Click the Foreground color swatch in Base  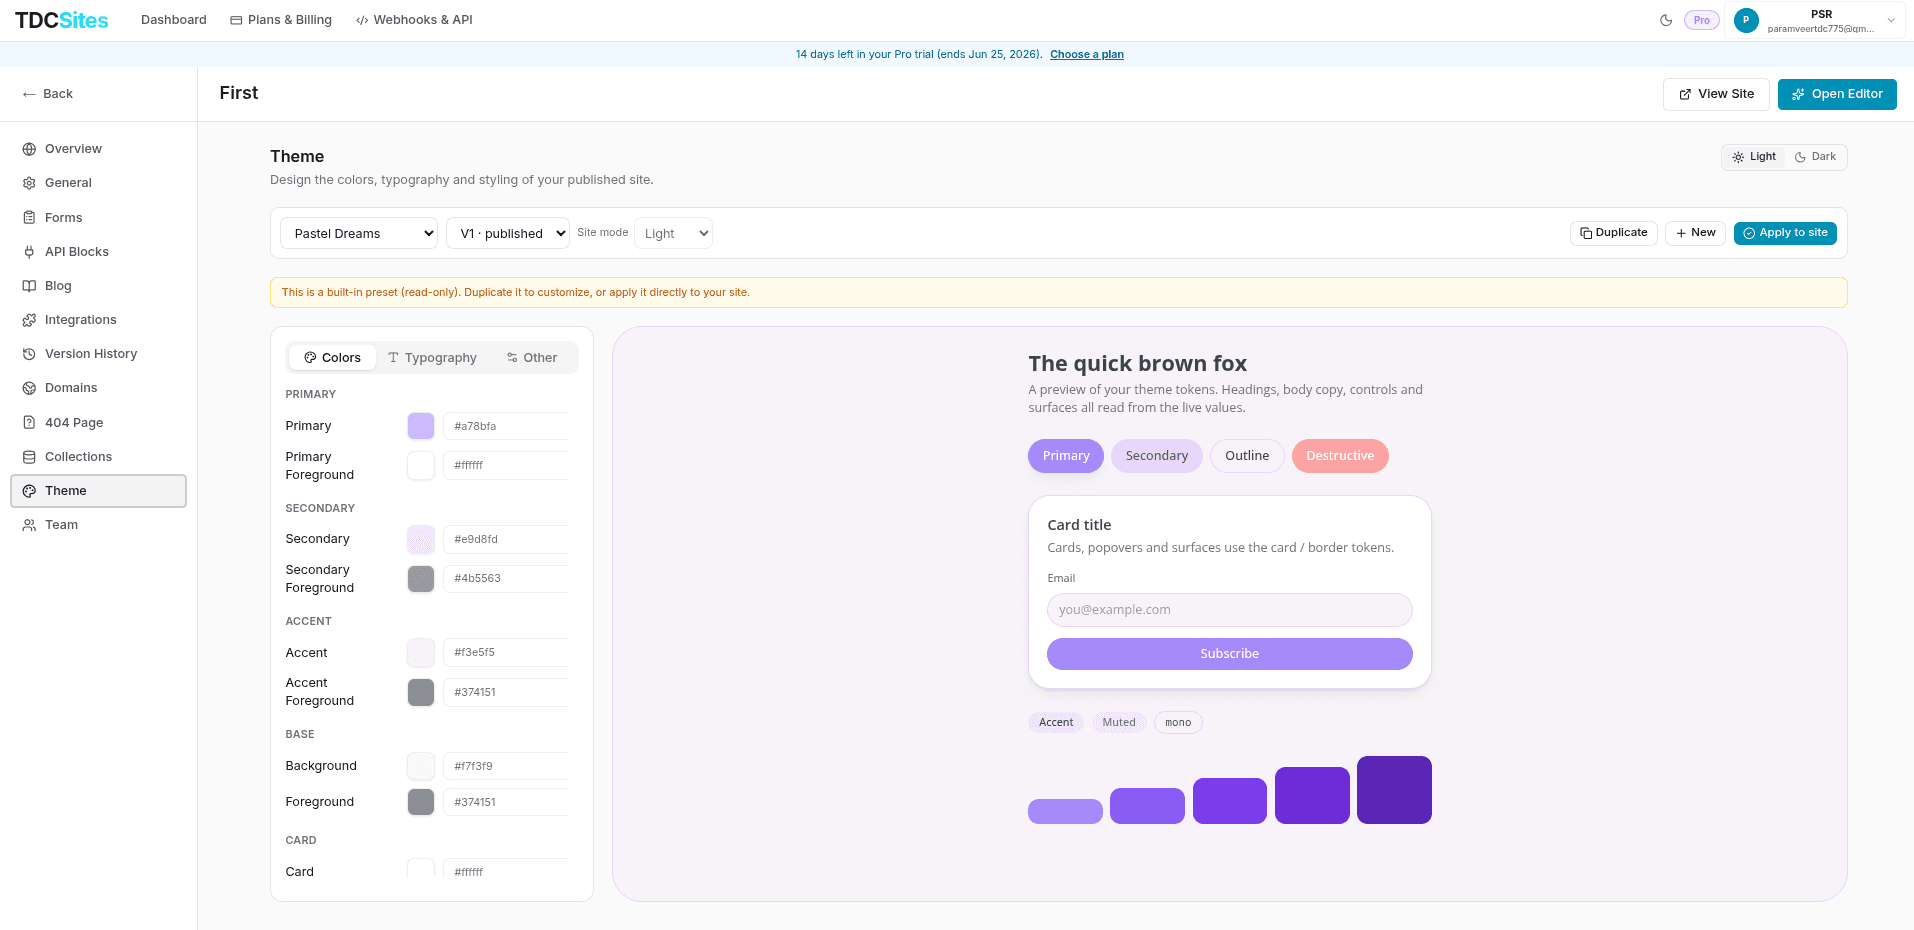point(421,802)
